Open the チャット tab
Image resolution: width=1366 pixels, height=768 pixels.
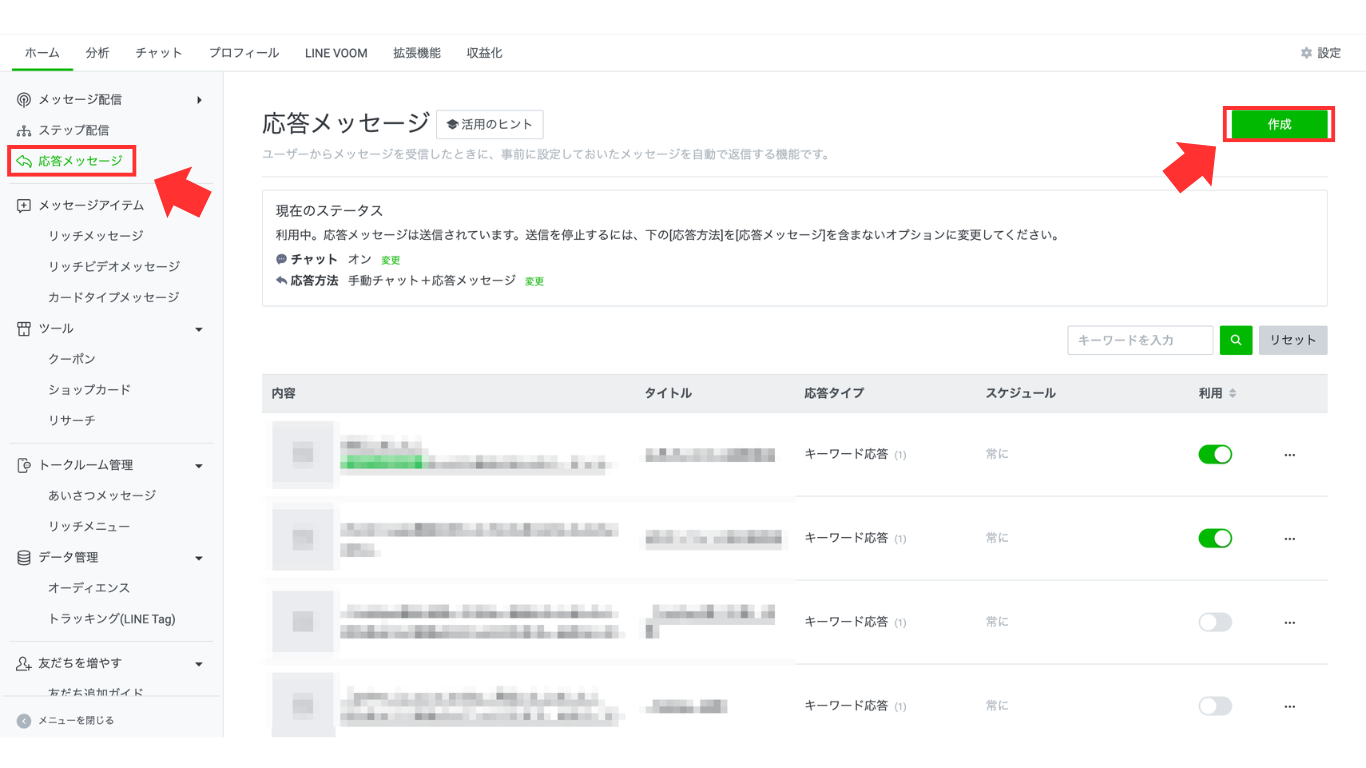click(159, 53)
